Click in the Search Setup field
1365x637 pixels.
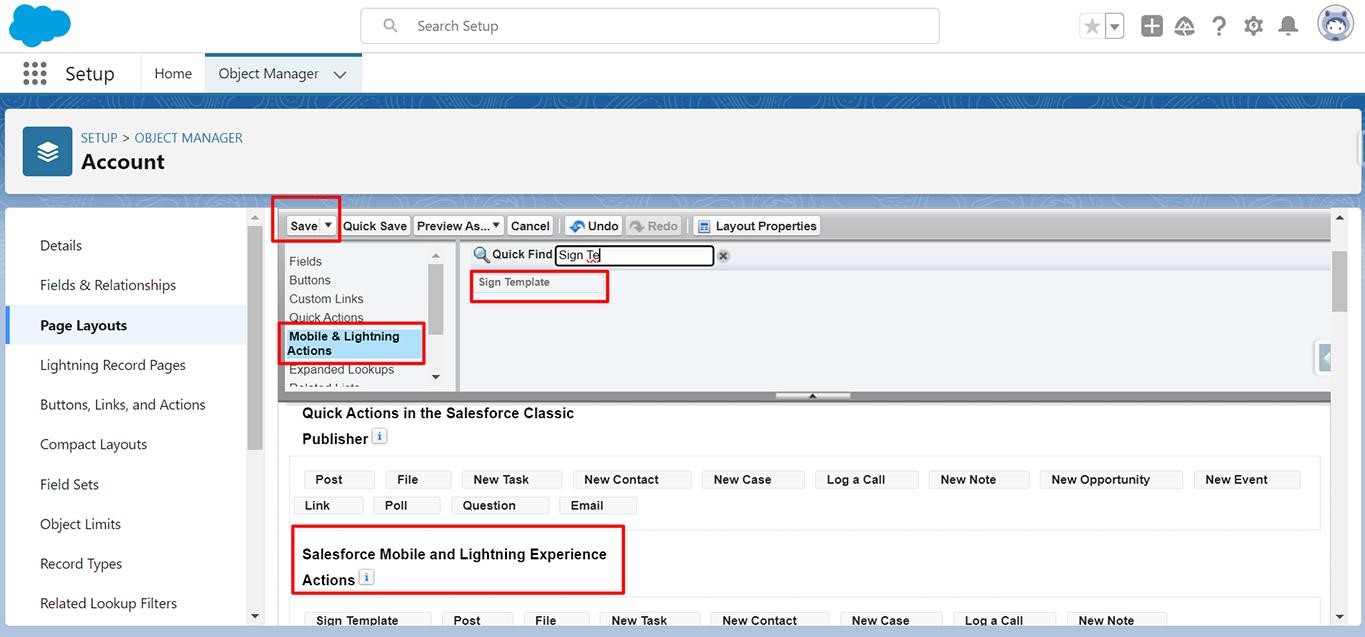click(x=650, y=26)
